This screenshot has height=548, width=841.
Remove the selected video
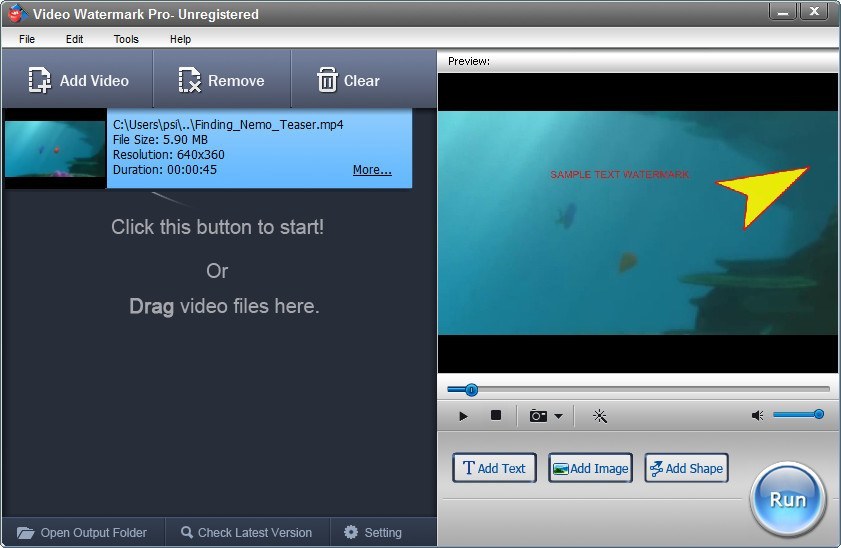(222, 80)
